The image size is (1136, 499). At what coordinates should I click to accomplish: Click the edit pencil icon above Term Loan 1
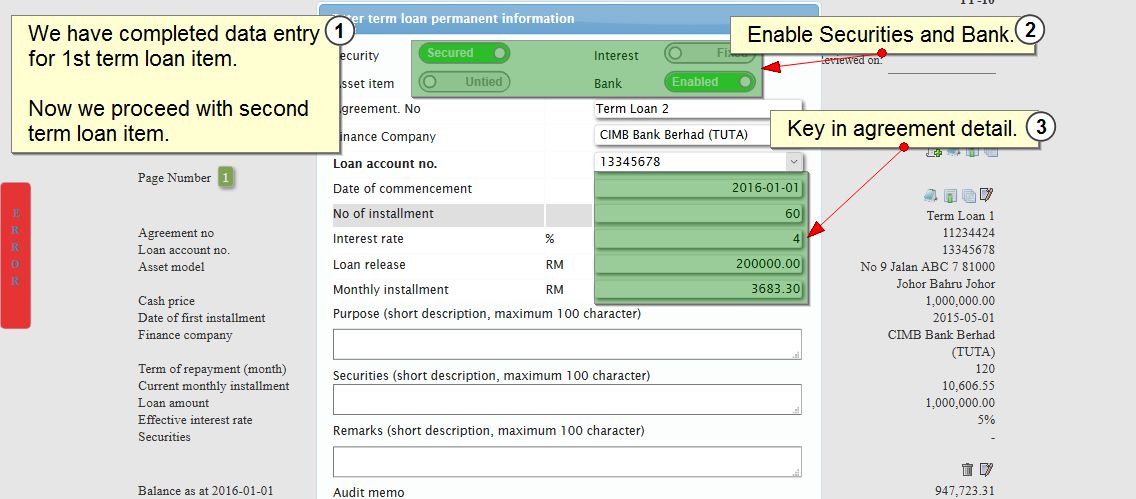point(987,195)
